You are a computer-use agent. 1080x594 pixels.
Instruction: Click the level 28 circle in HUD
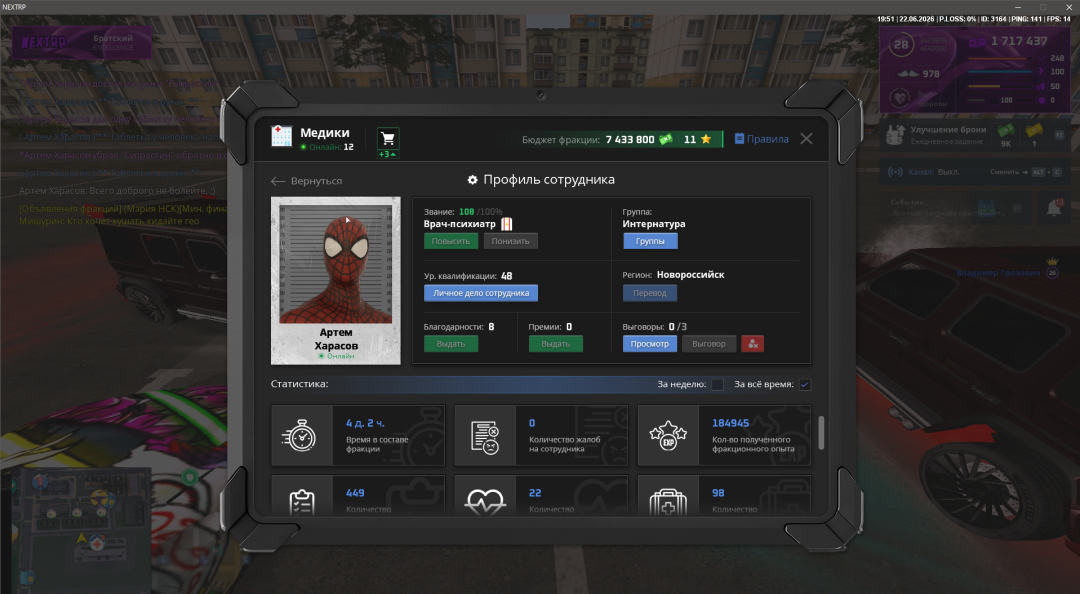tap(901, 45)
